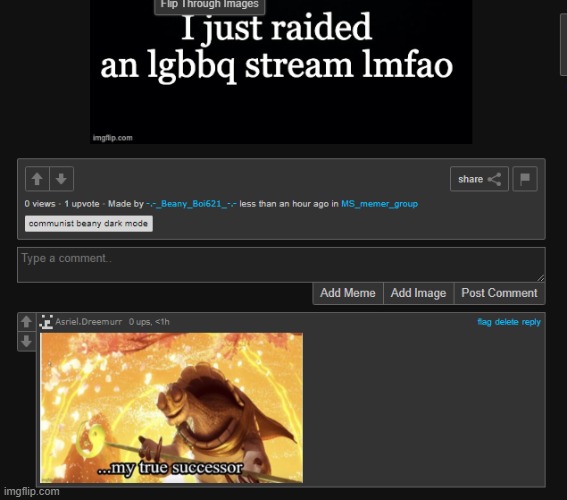Reply to Asriel.Dreemurr's comment
The width and height of the screenshot is (567, 500).
click(531, 322)
